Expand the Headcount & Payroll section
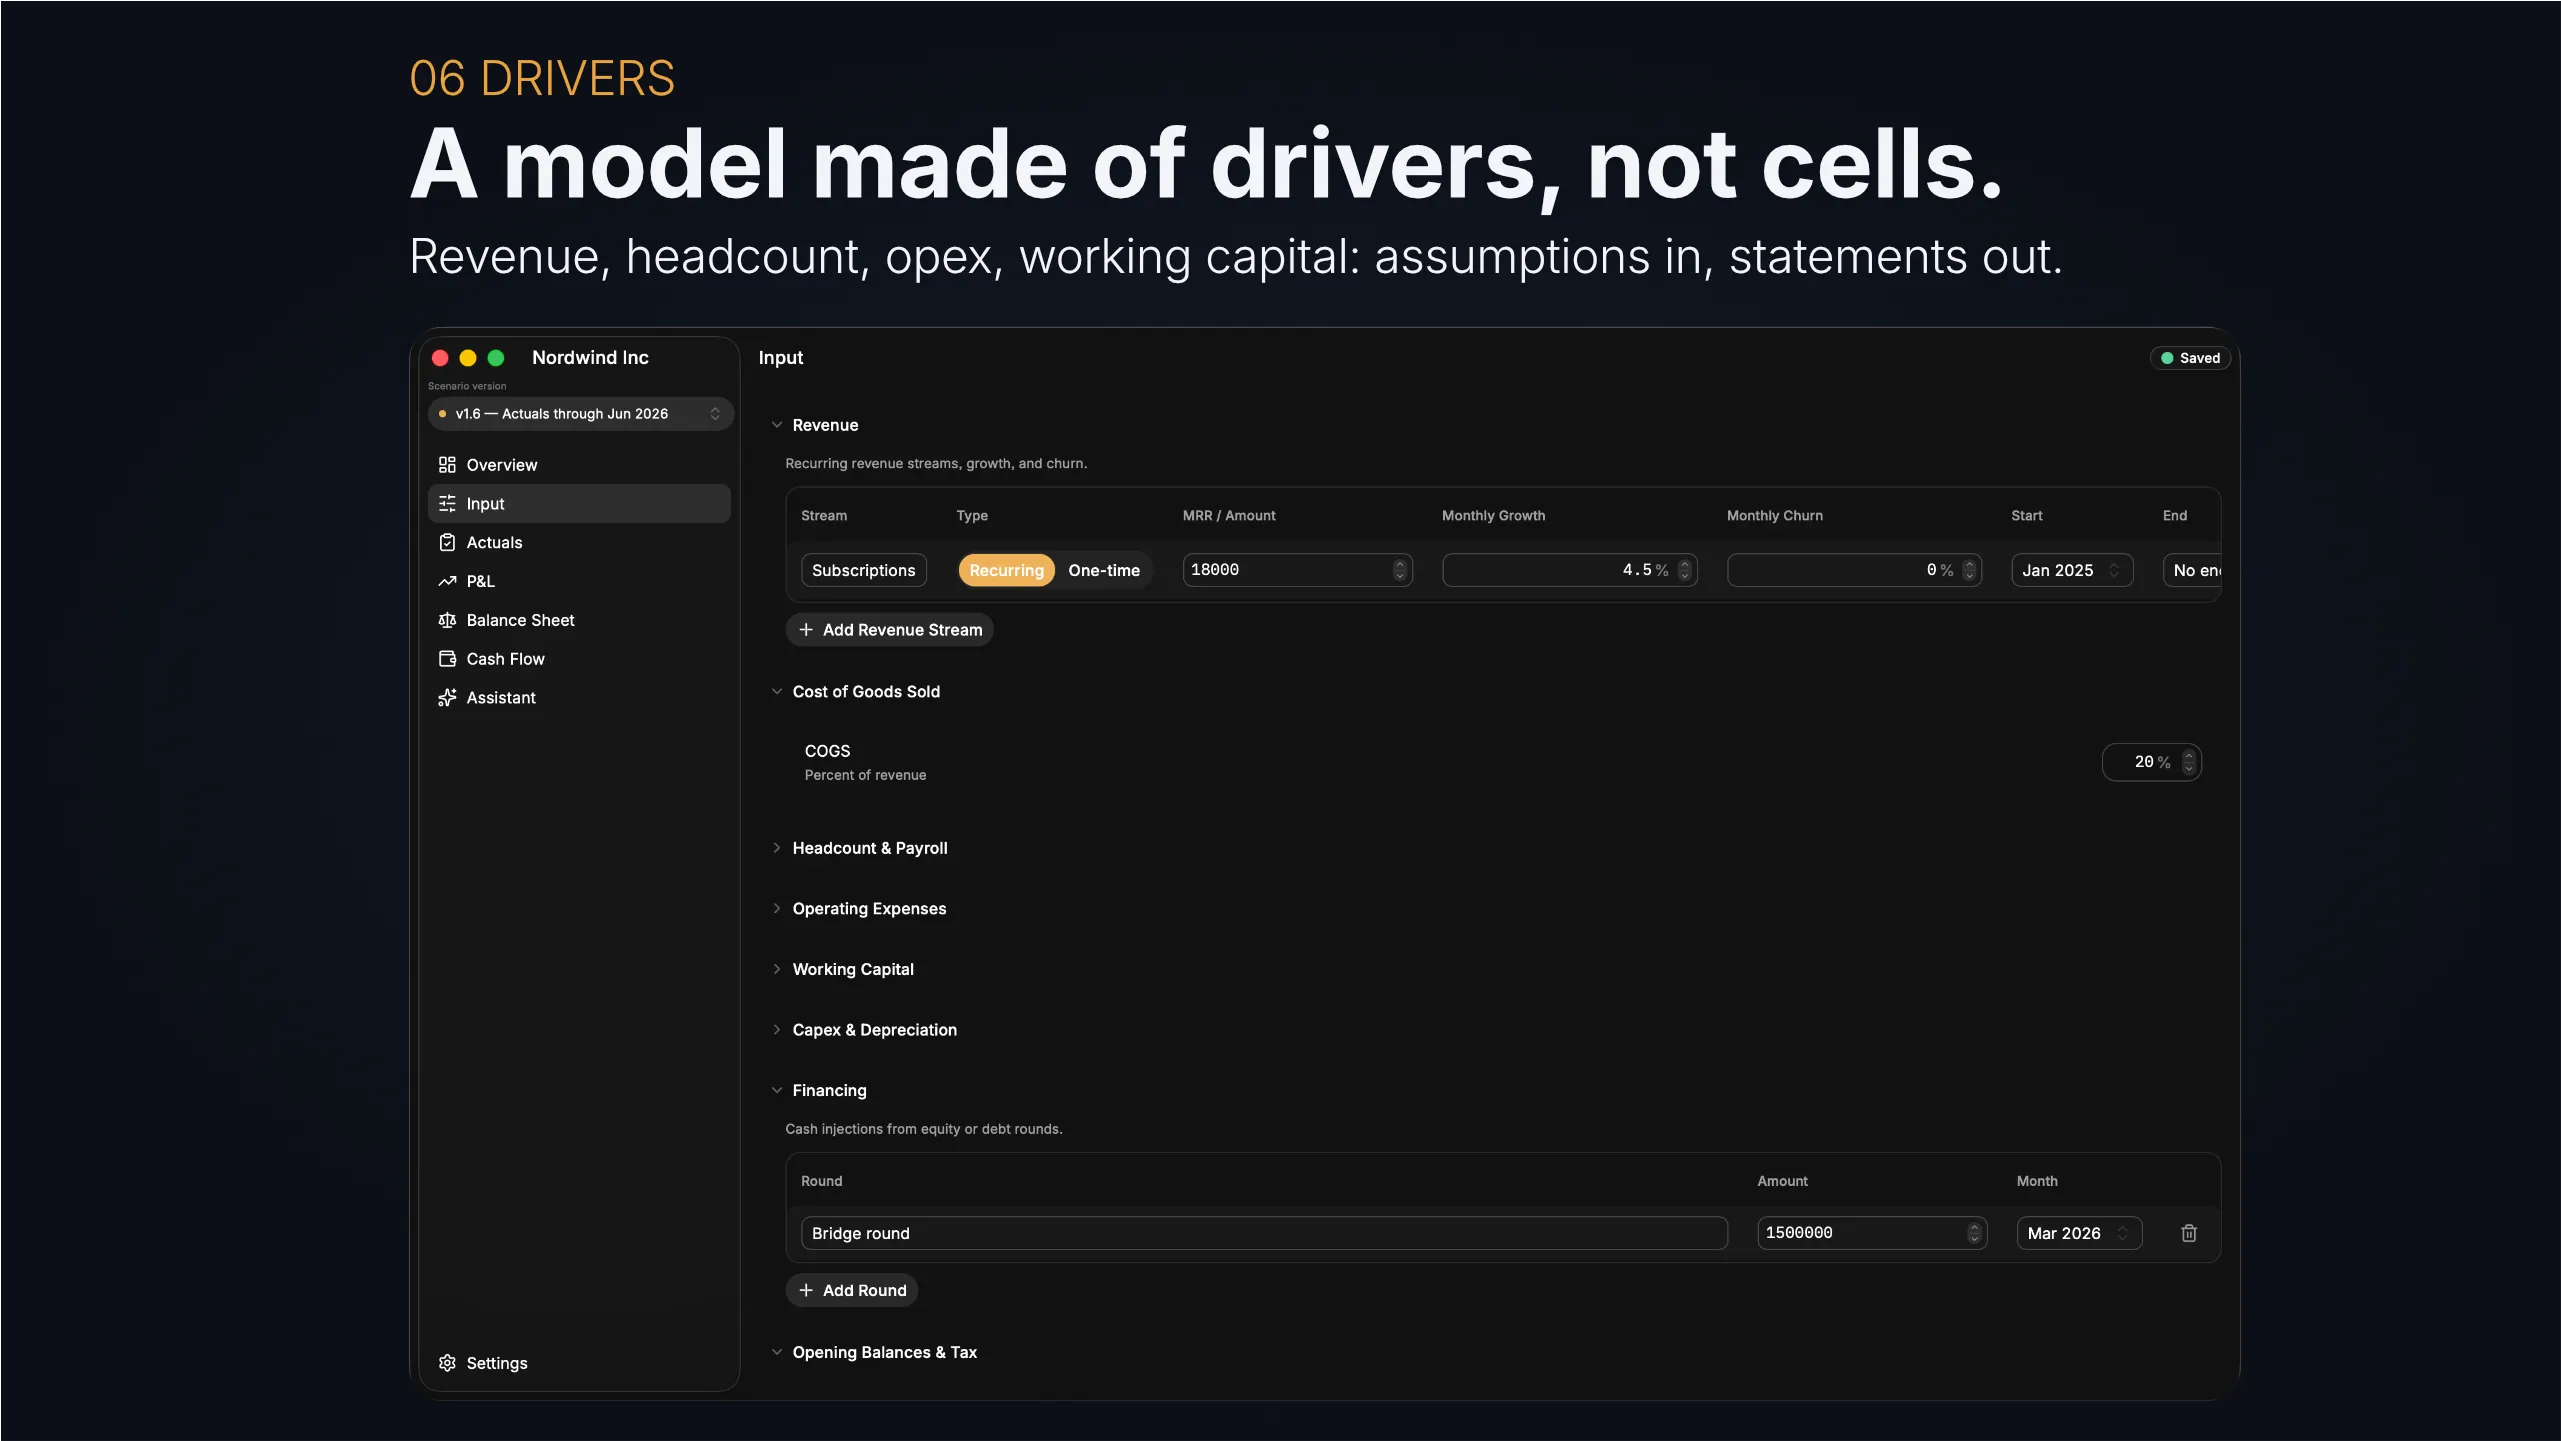Image resolution: width=2561 pixels, height=1441 pixels. (x=777, y=848)
